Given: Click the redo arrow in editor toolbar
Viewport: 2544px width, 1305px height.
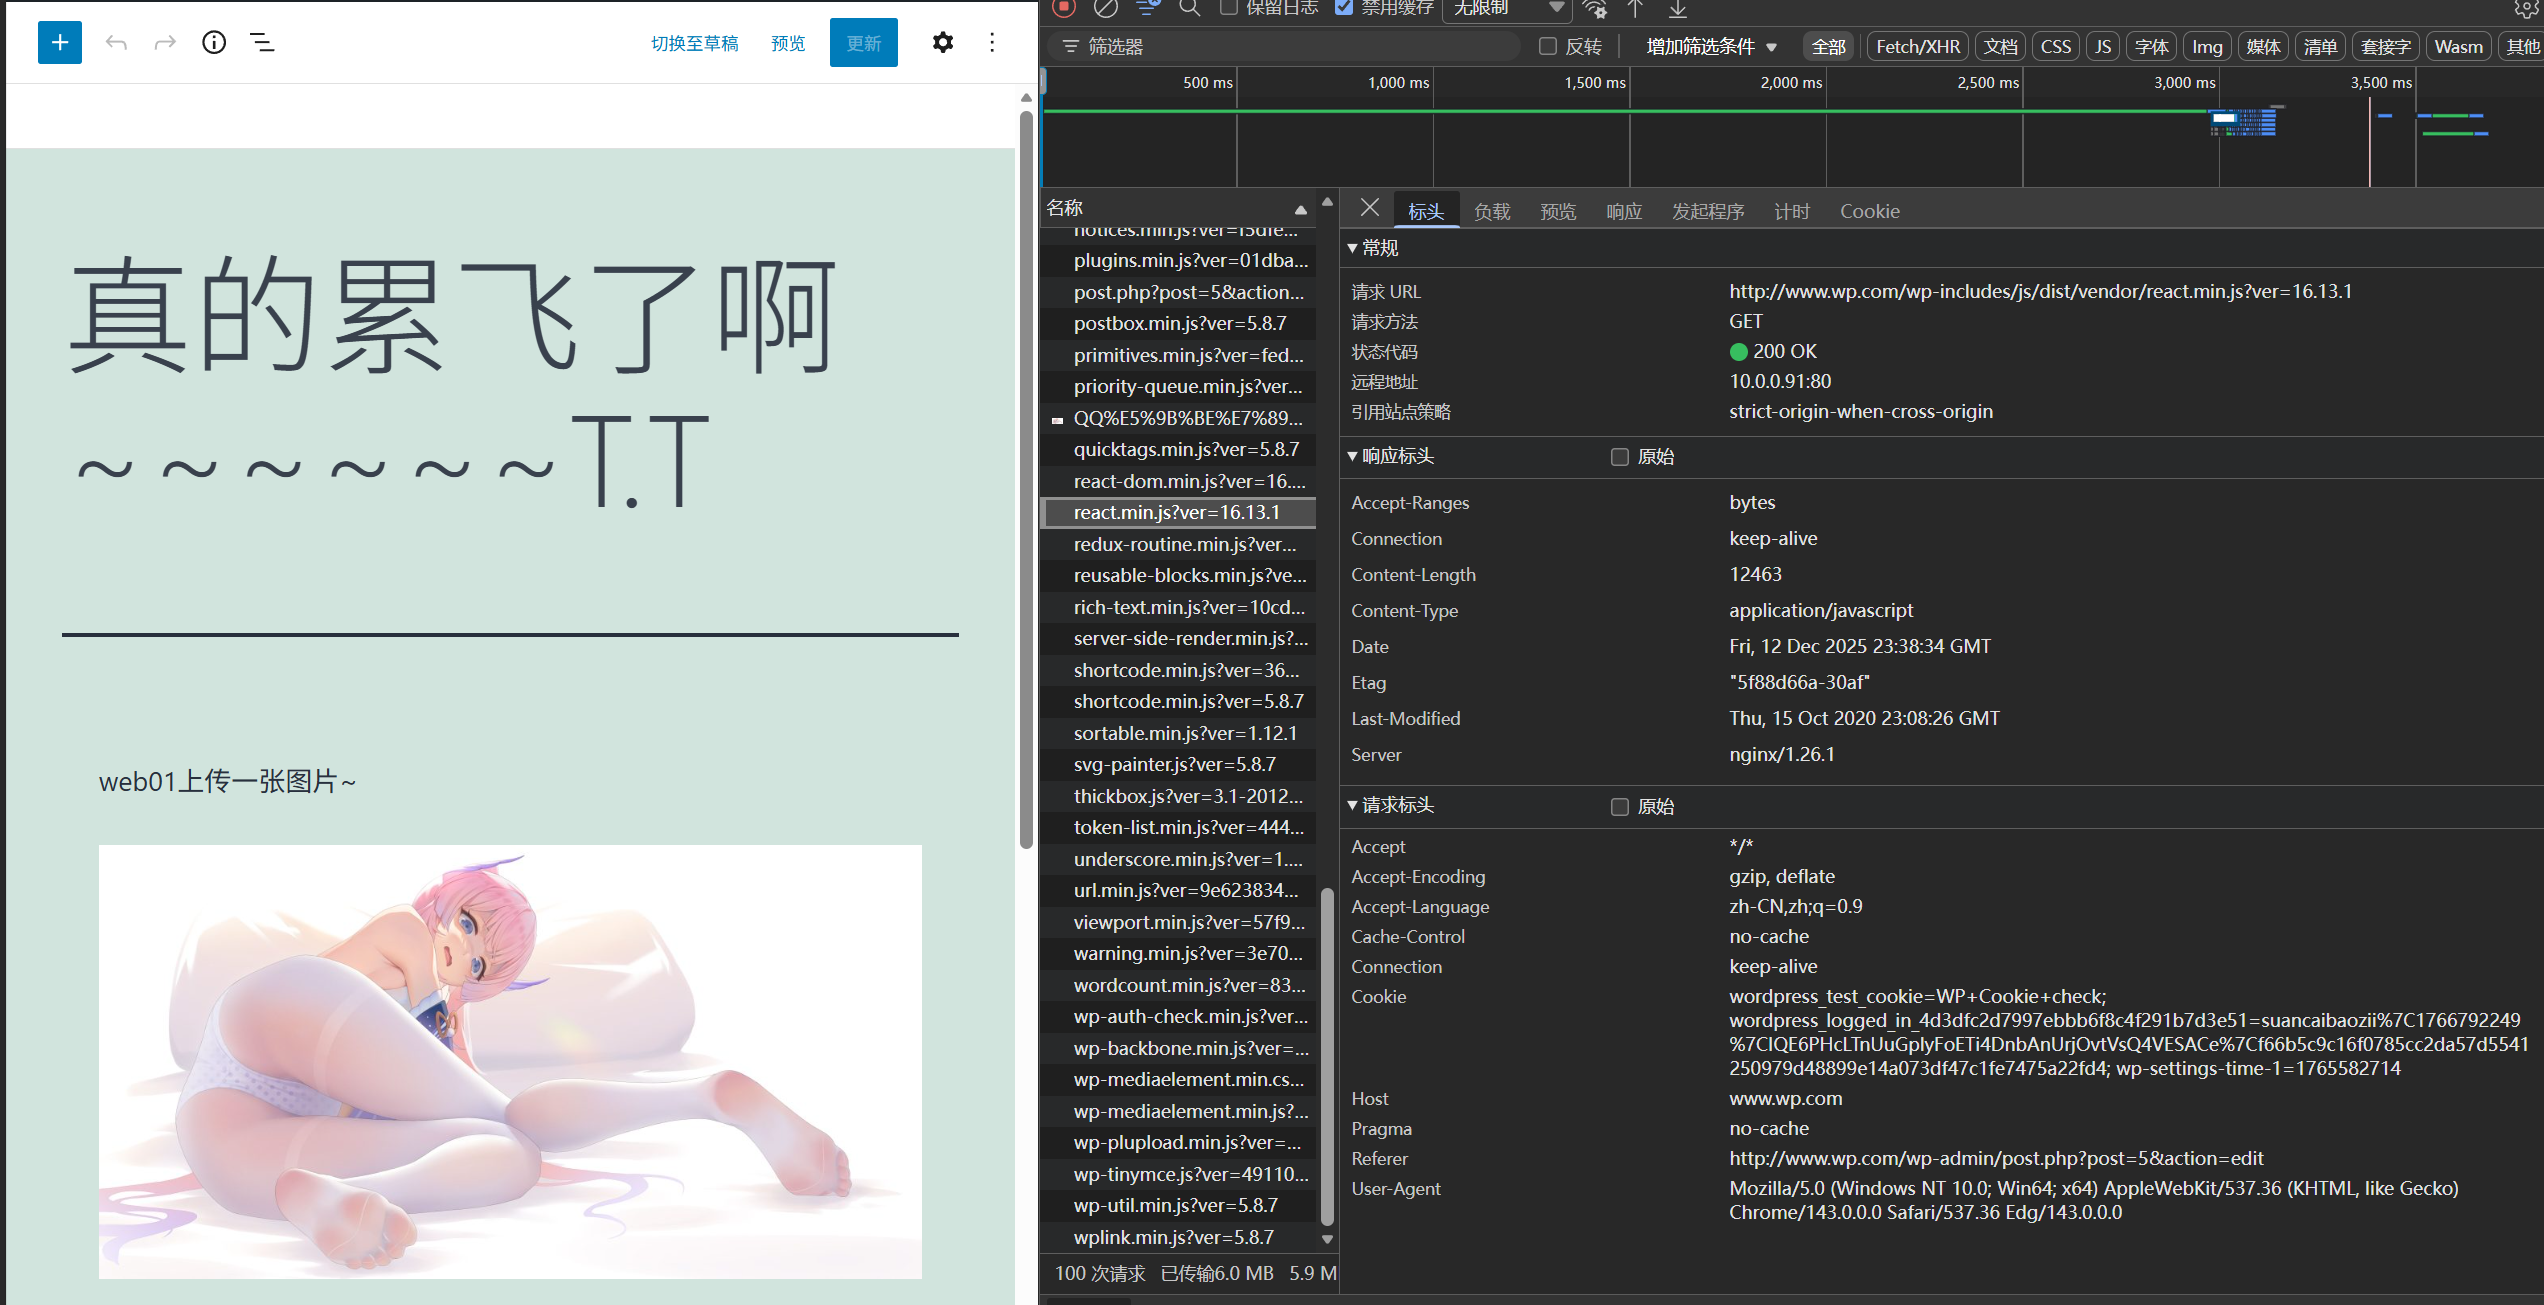Looking at the screenshot, I should click(165, 43).
